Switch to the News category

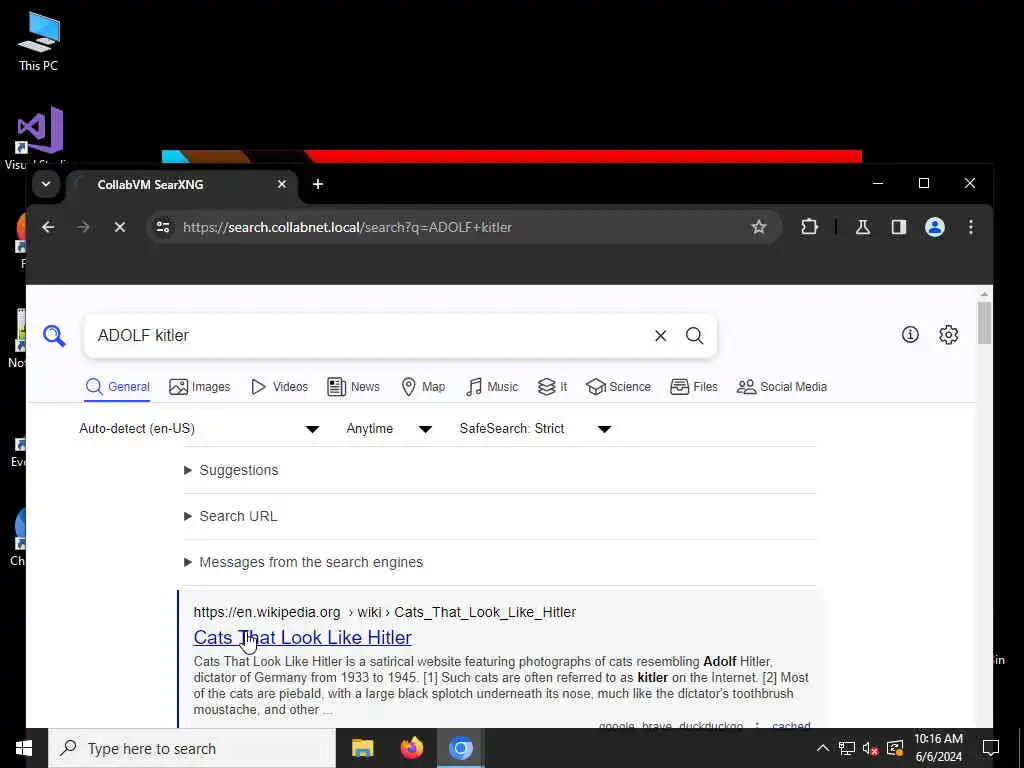tap(353, 387)
